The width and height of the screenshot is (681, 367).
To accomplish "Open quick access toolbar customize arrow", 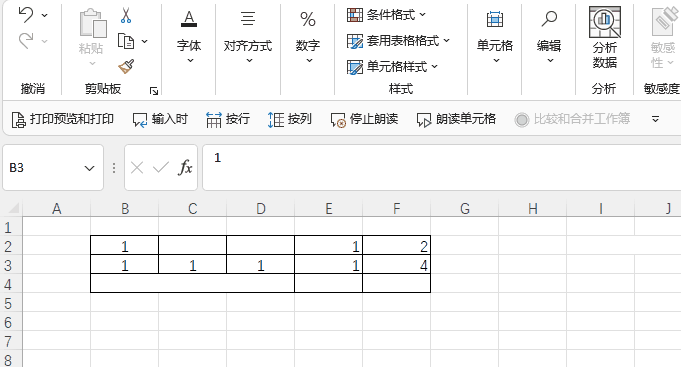I will pyautogui.click(x=655, y=119).
